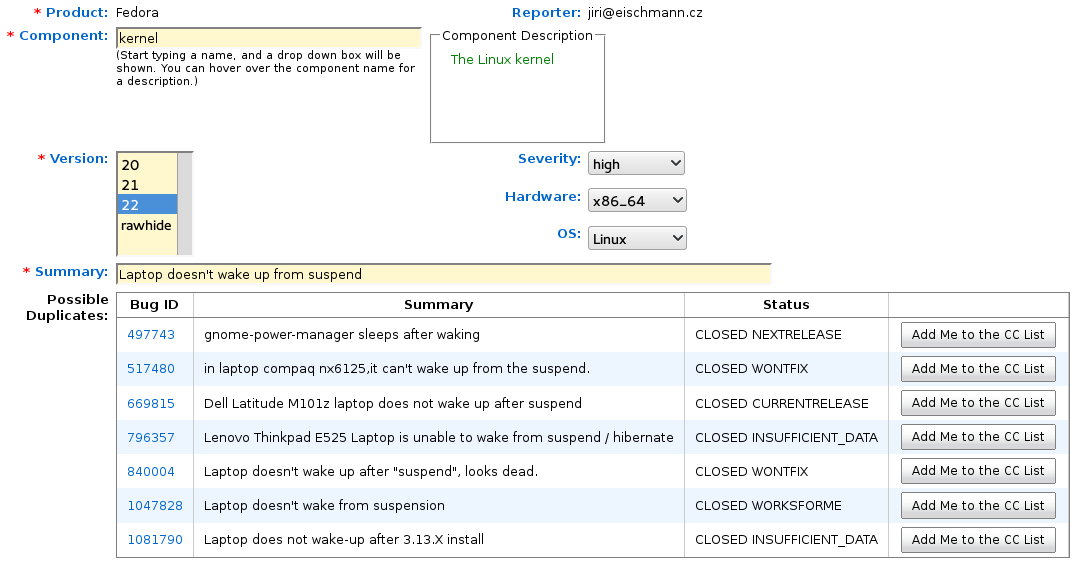Add me to CC list for bug 796357

click(x=977, y=437)
